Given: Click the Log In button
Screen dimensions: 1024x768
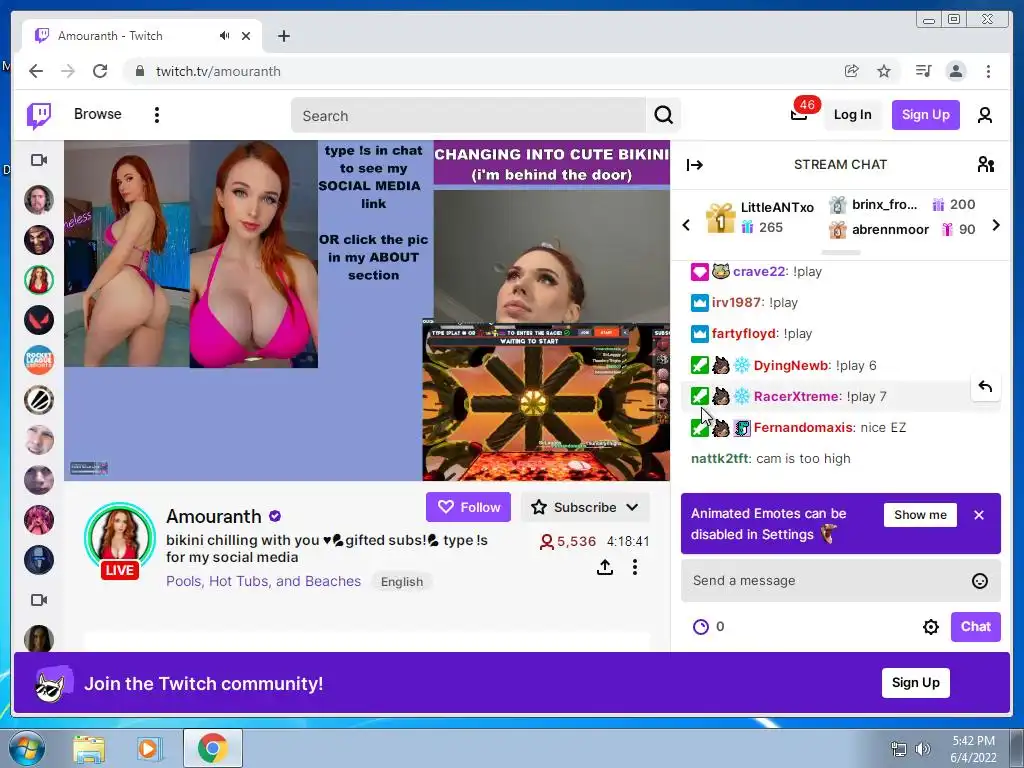Looking at the screenshot, I should pos(852,115).
